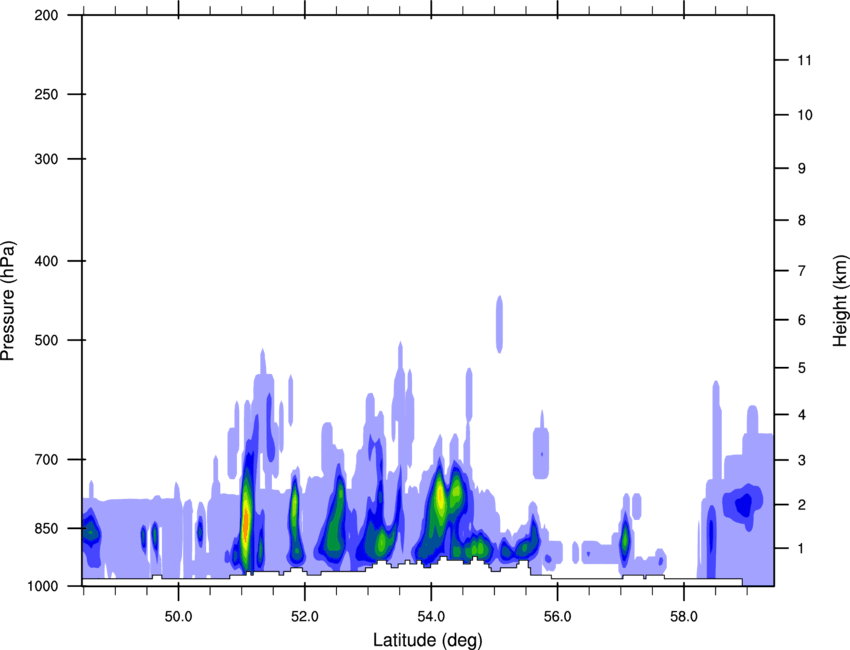Click the yellow contour peak near latitude 54

(x=441, y=496)
